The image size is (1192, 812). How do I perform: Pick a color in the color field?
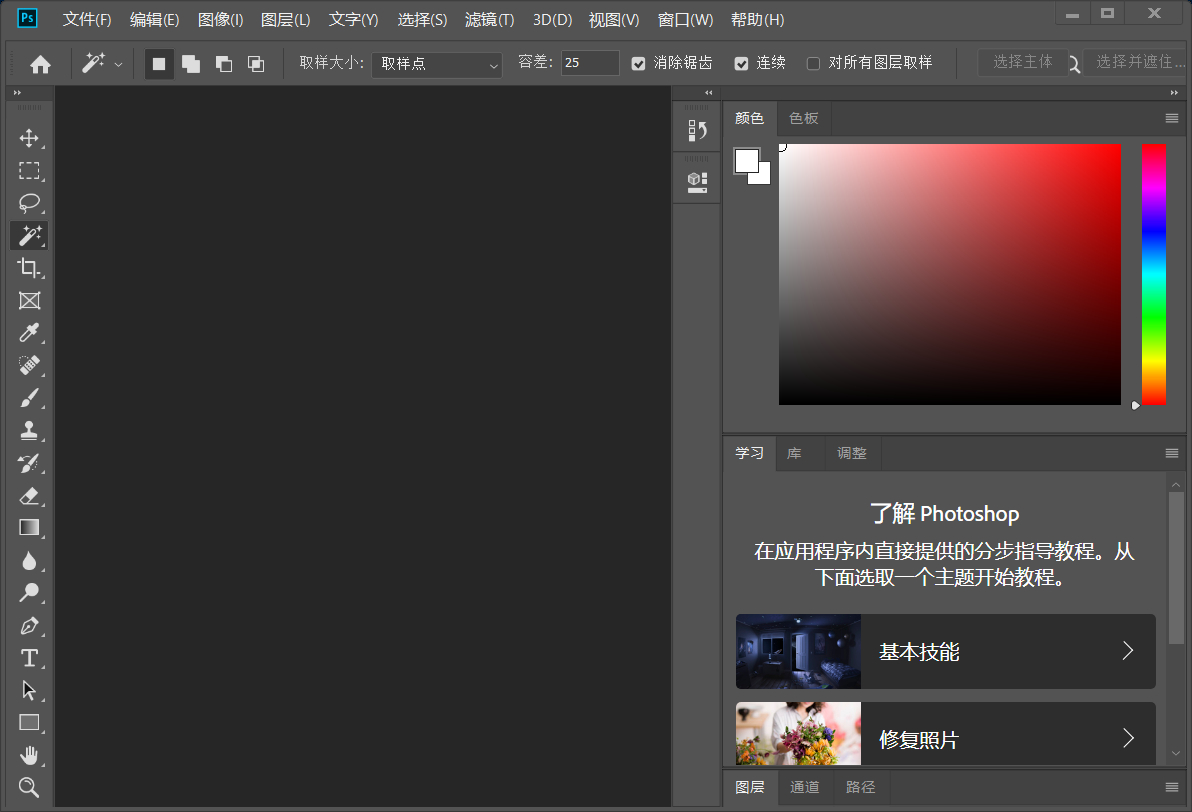[949, 274]
